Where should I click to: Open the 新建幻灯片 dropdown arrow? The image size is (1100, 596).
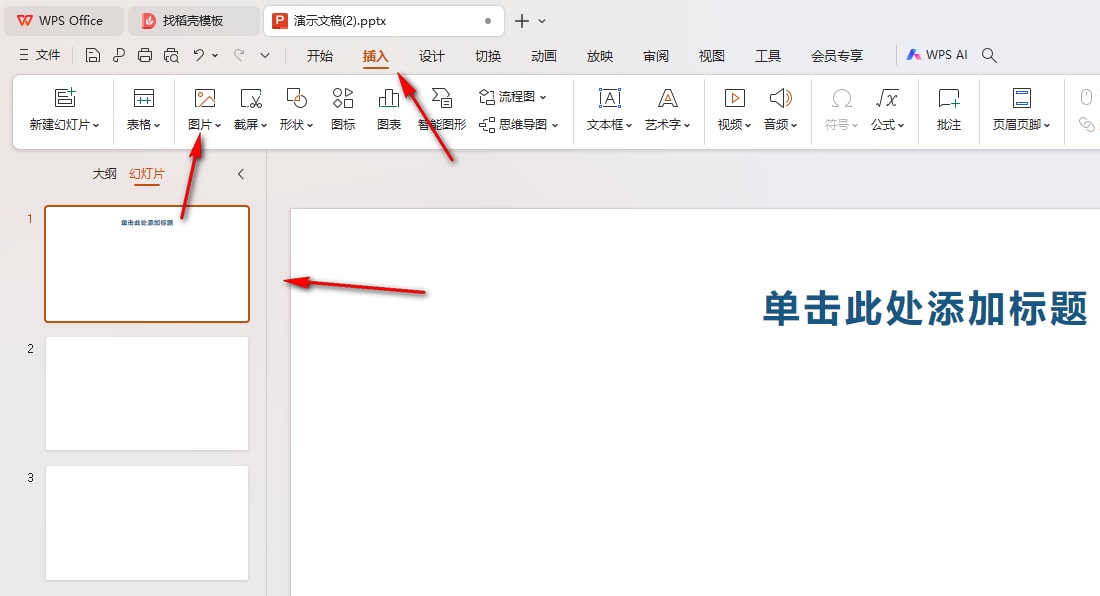pos(96,126)
